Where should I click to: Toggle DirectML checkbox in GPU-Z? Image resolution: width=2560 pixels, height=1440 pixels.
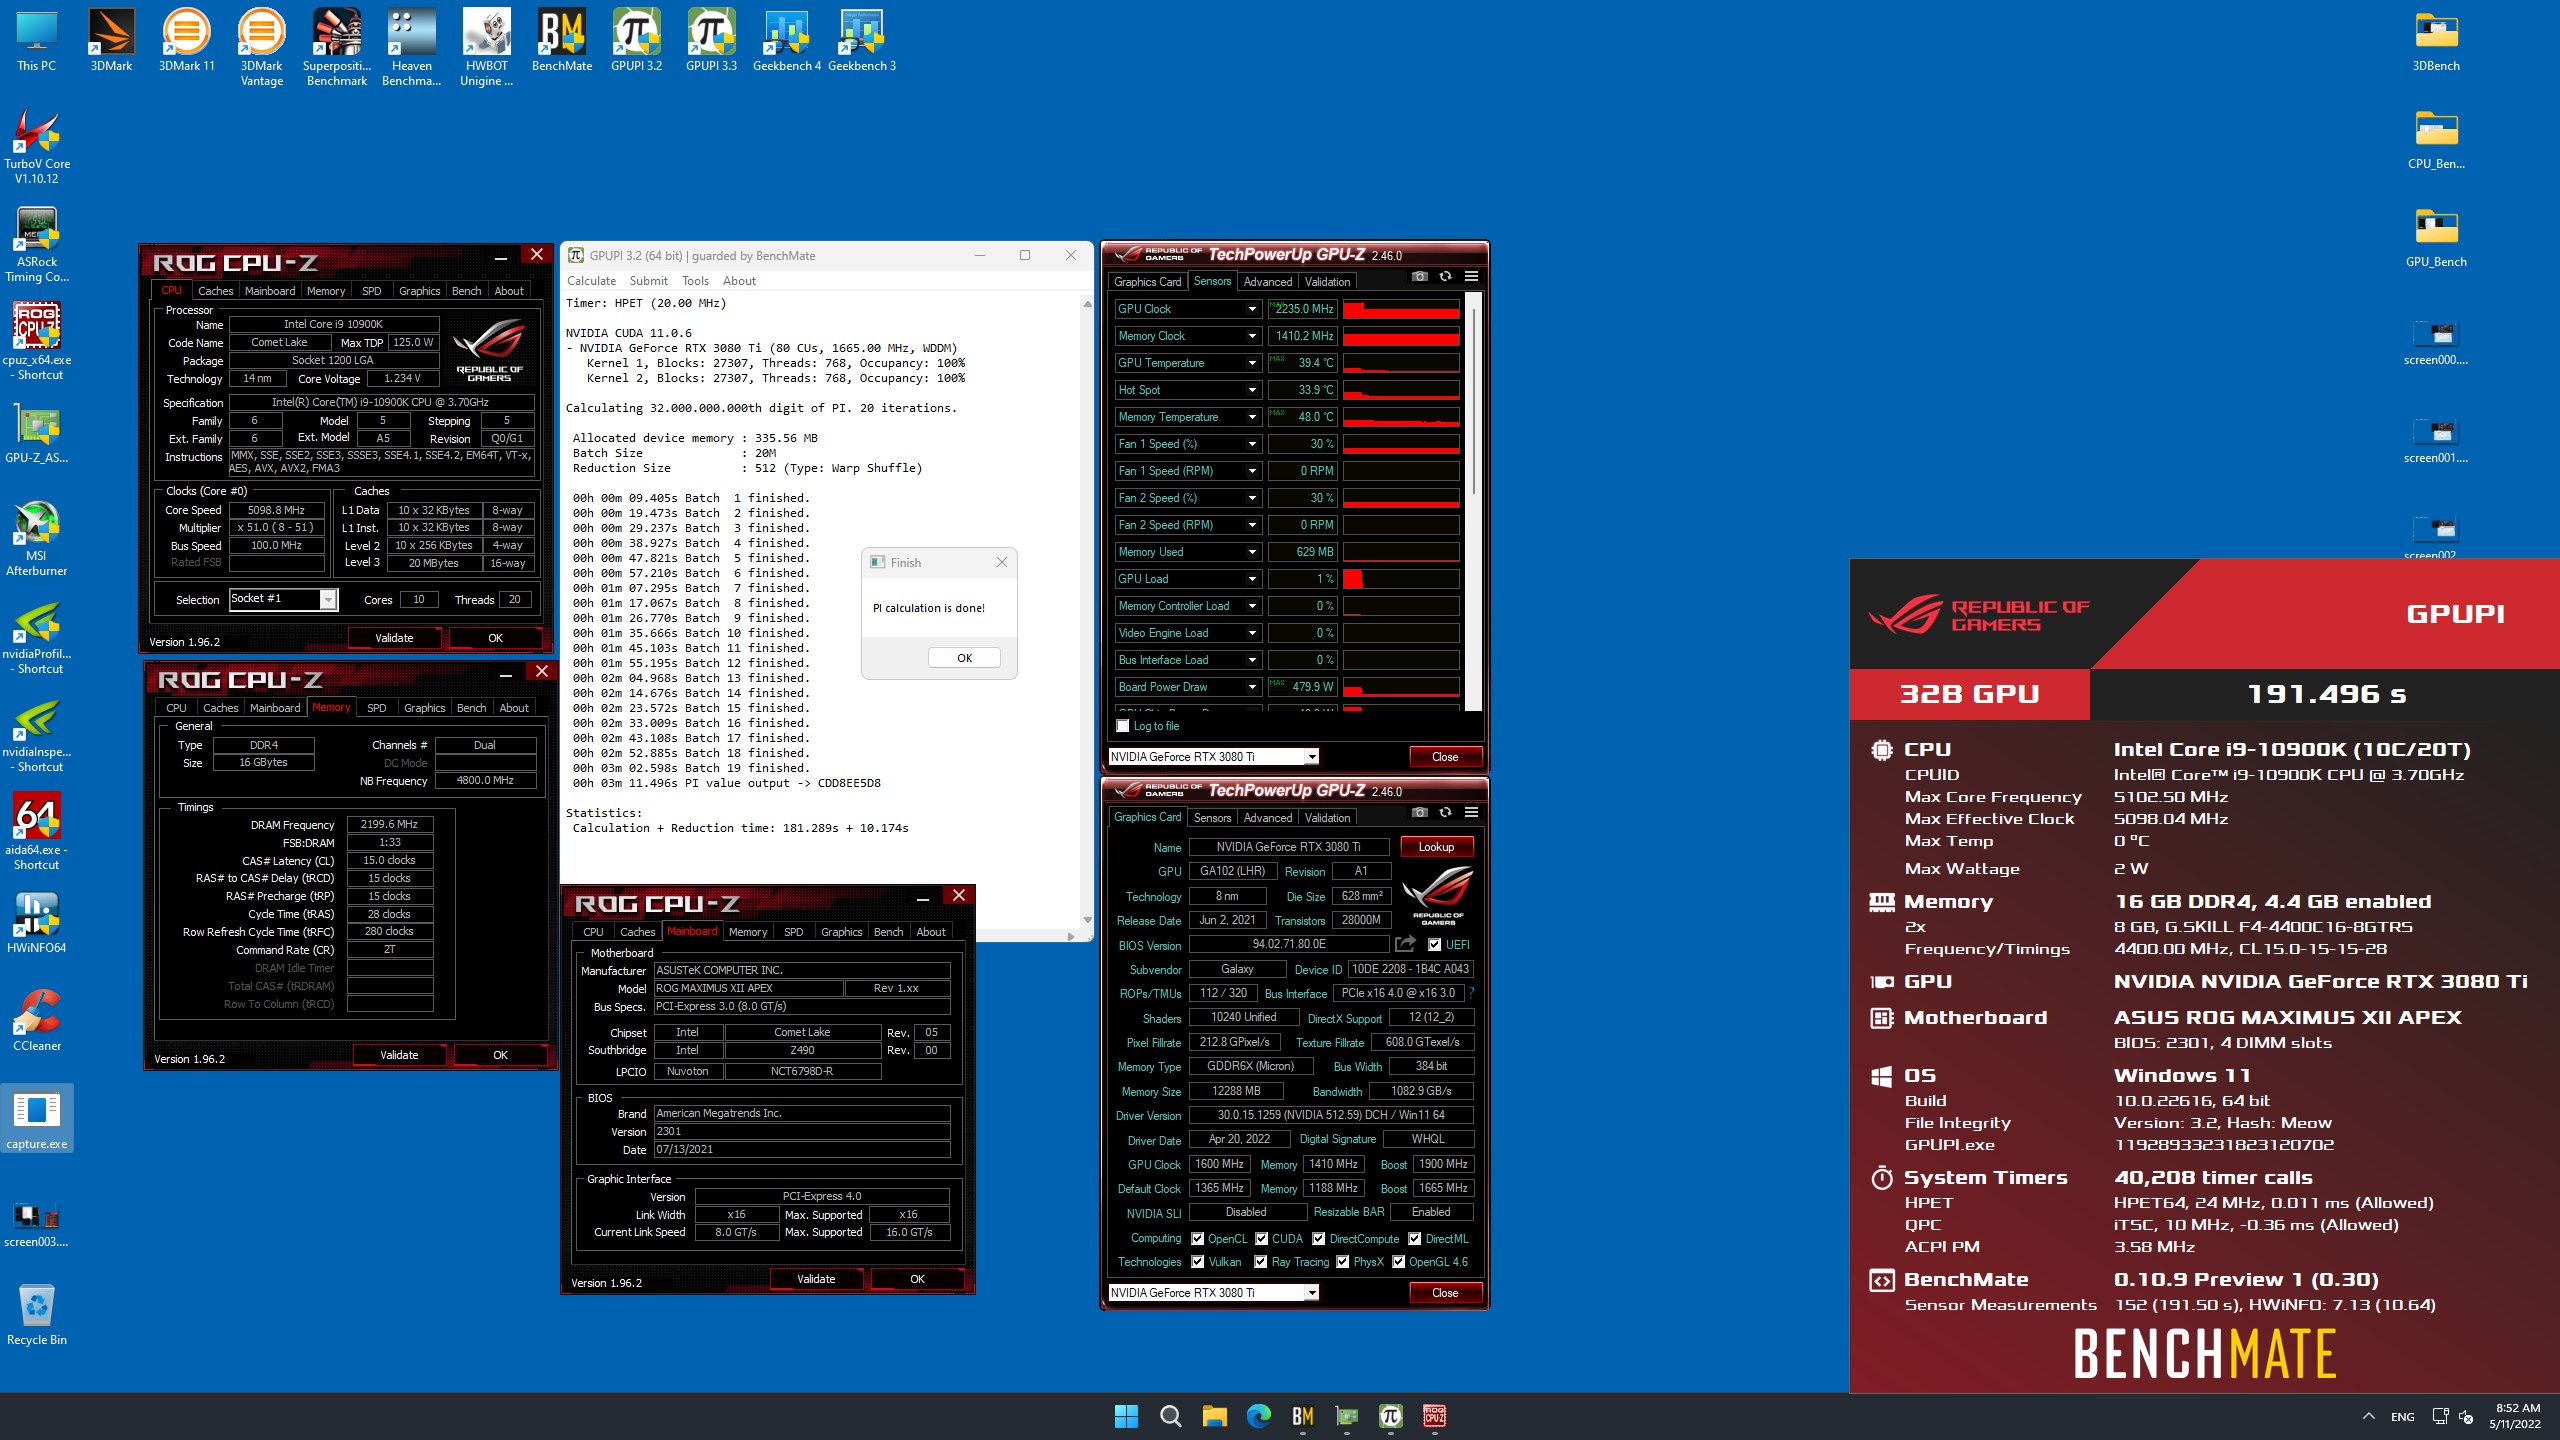(x=1415, y=1238)
